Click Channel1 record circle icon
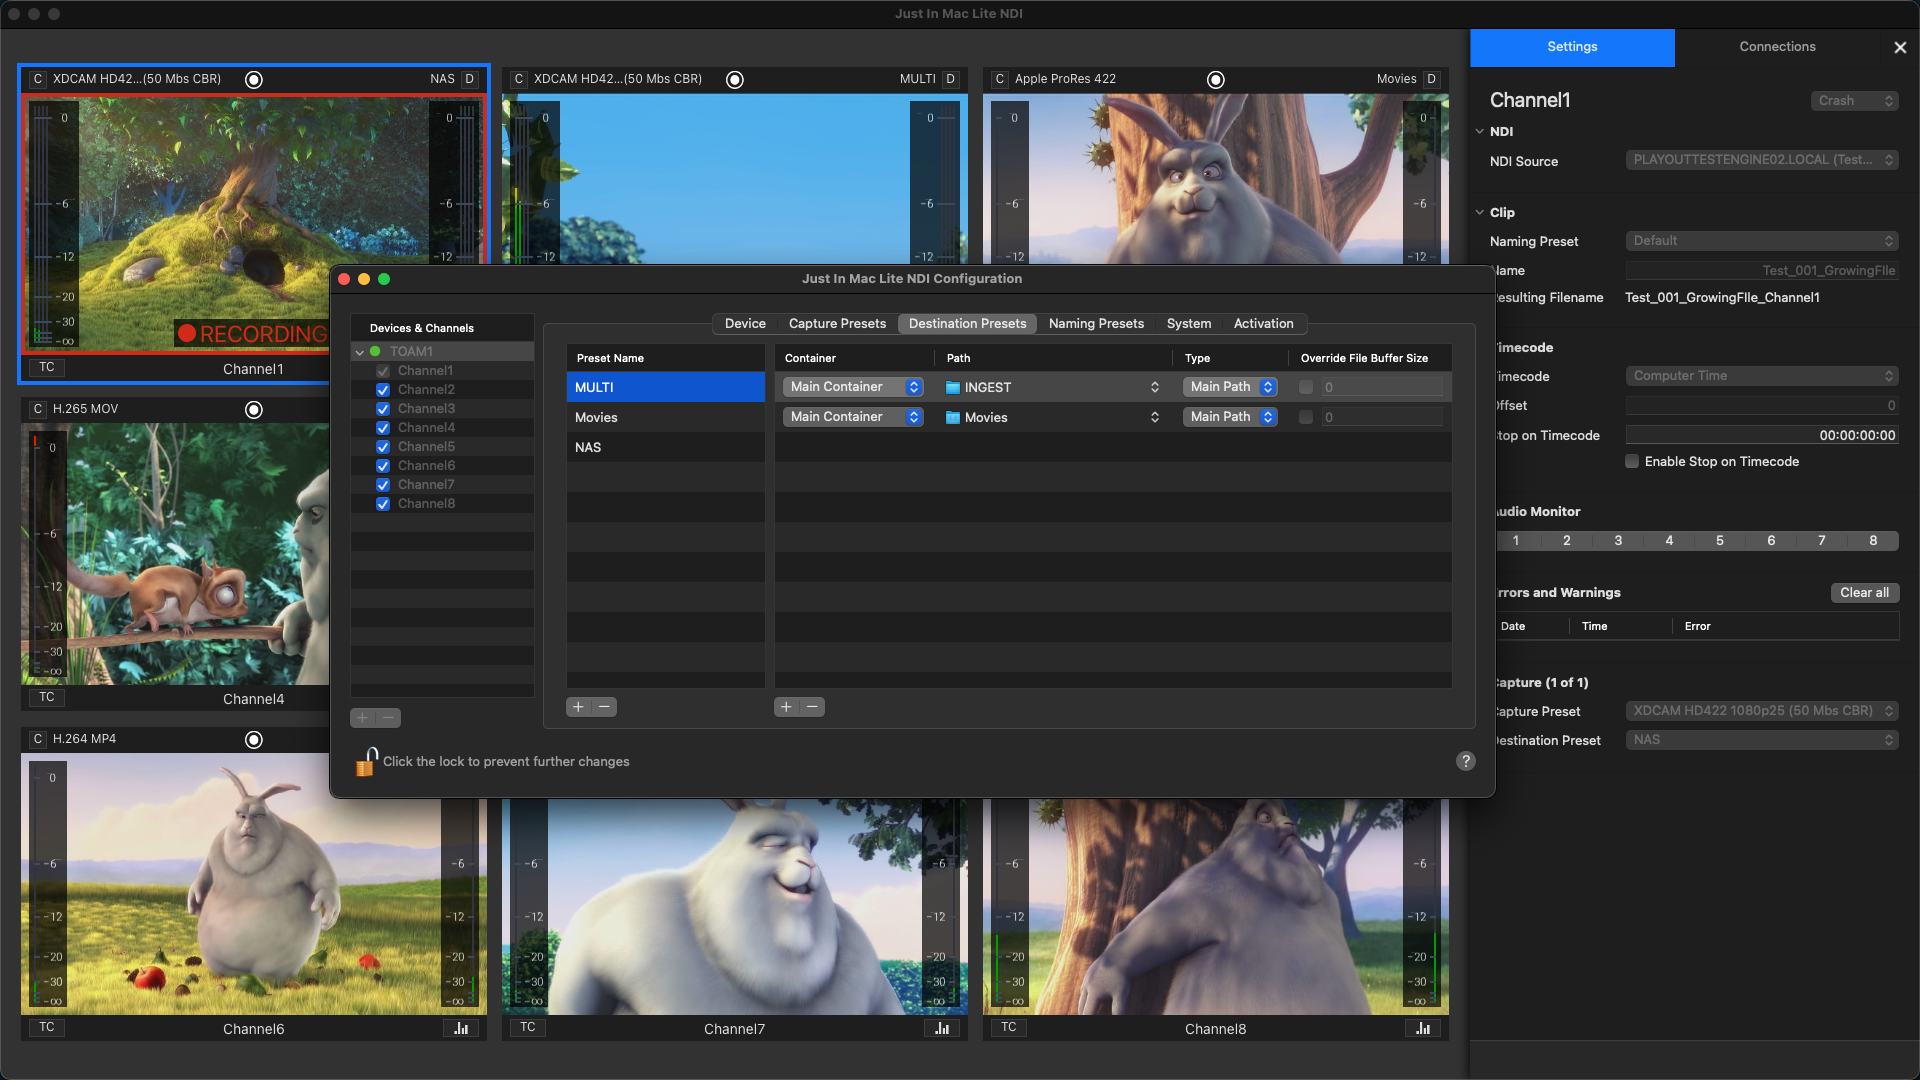Screen dimensions: 1920x1080 (x=254, y=80)
